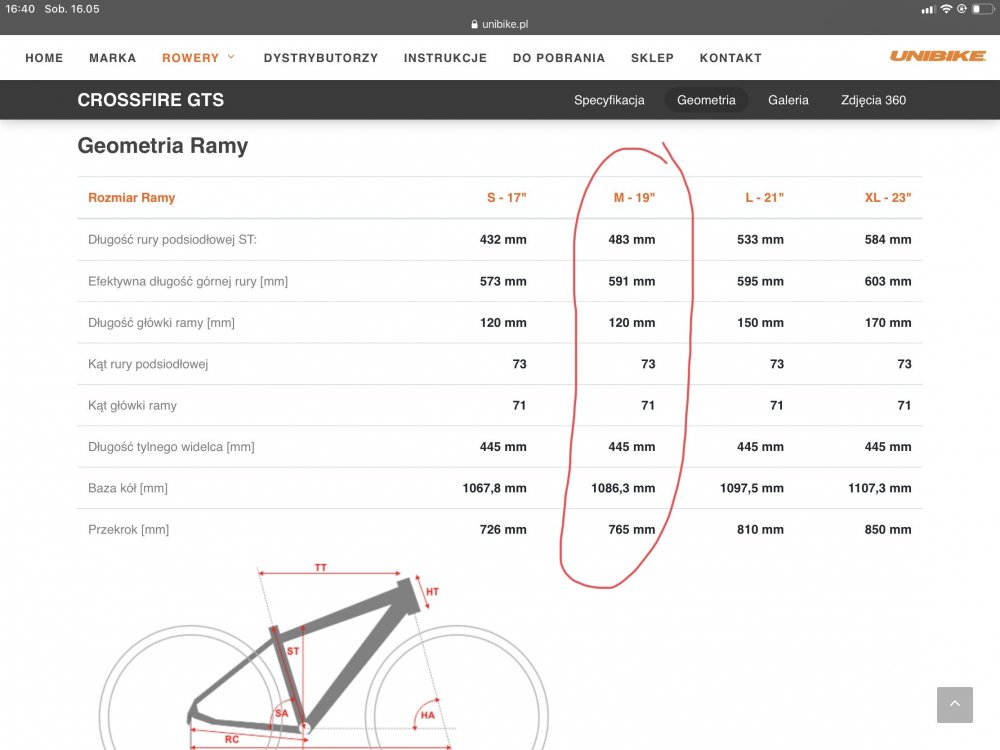1000x750 pixels.
Task: Go to the HOME page
Action: [44, 58]
